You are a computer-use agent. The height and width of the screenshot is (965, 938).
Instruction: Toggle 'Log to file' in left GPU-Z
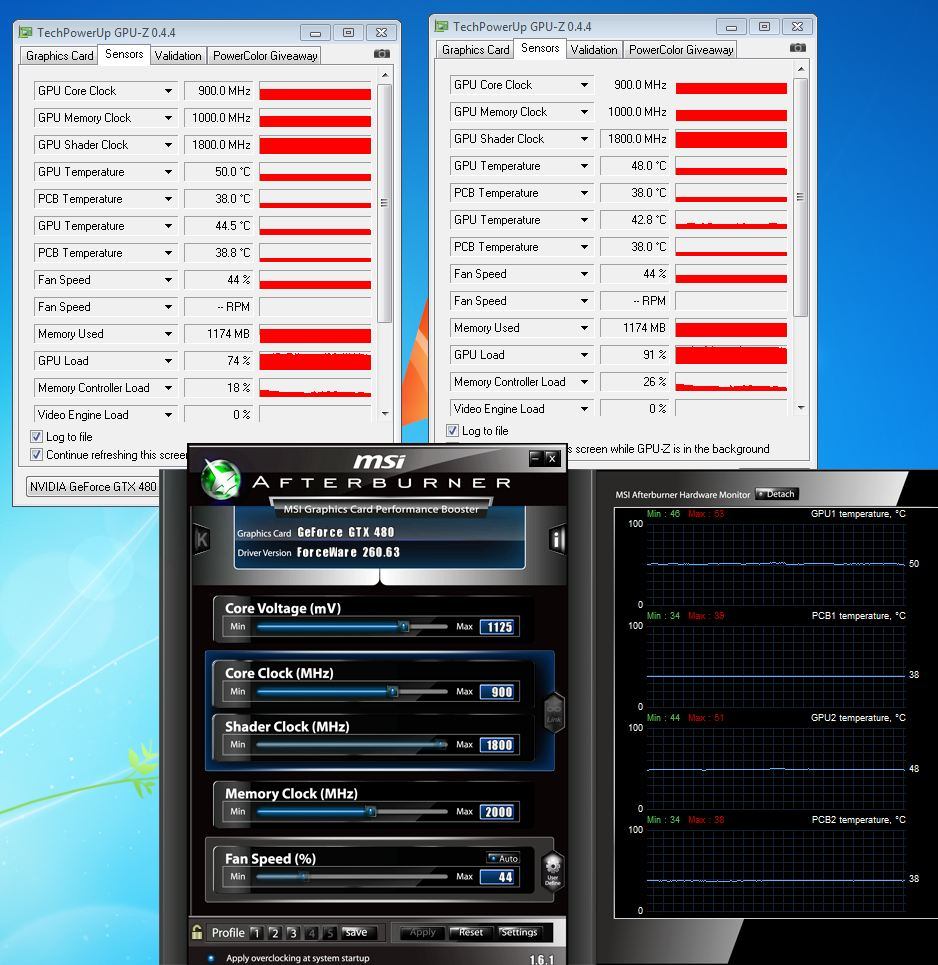coord(36,436)
